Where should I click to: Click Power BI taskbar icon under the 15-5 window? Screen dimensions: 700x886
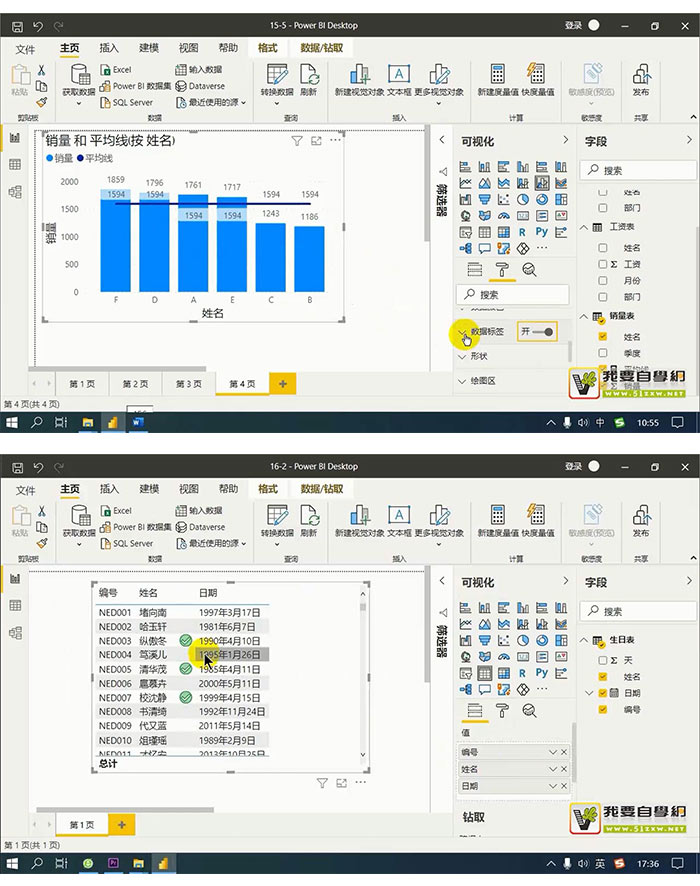pos(112,422)
